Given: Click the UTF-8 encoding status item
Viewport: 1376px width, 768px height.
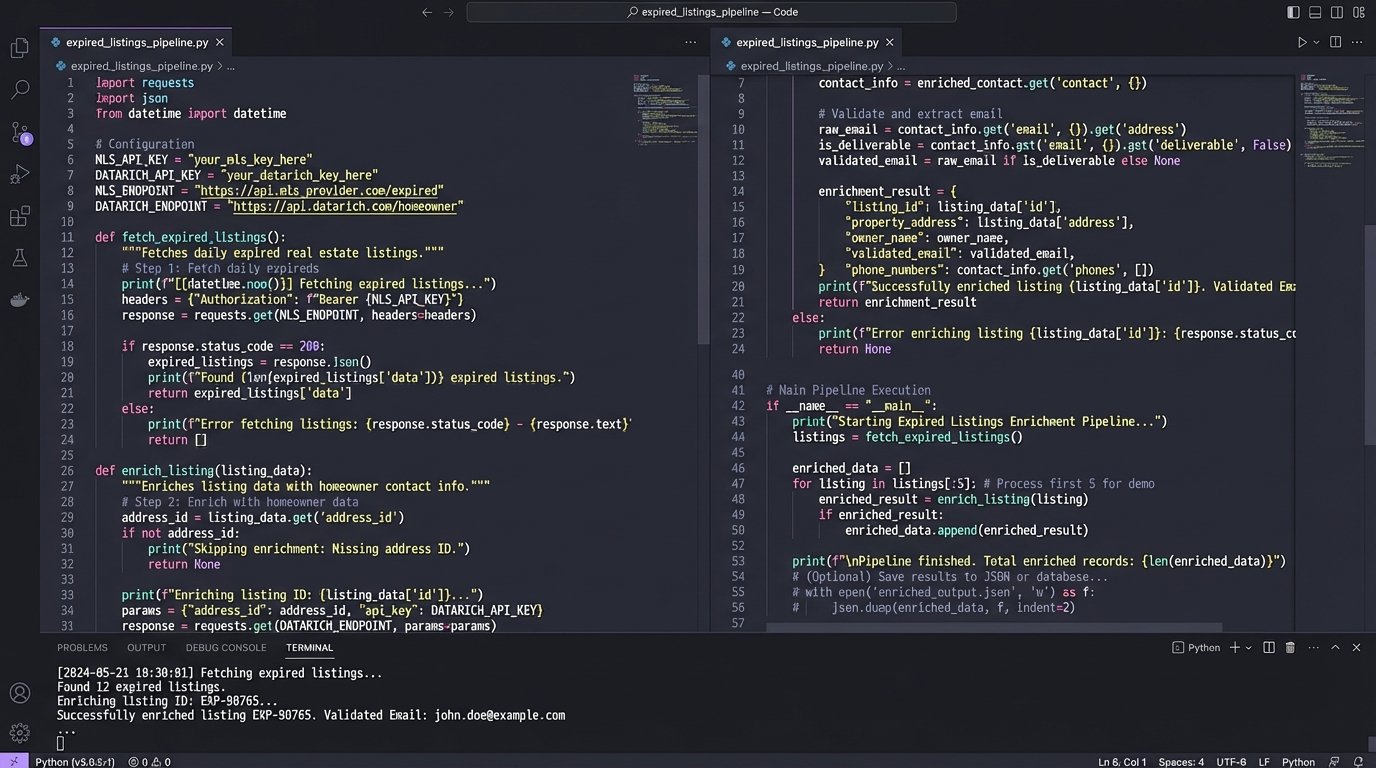Looking at the screenshot, I should click(1231, 762).
